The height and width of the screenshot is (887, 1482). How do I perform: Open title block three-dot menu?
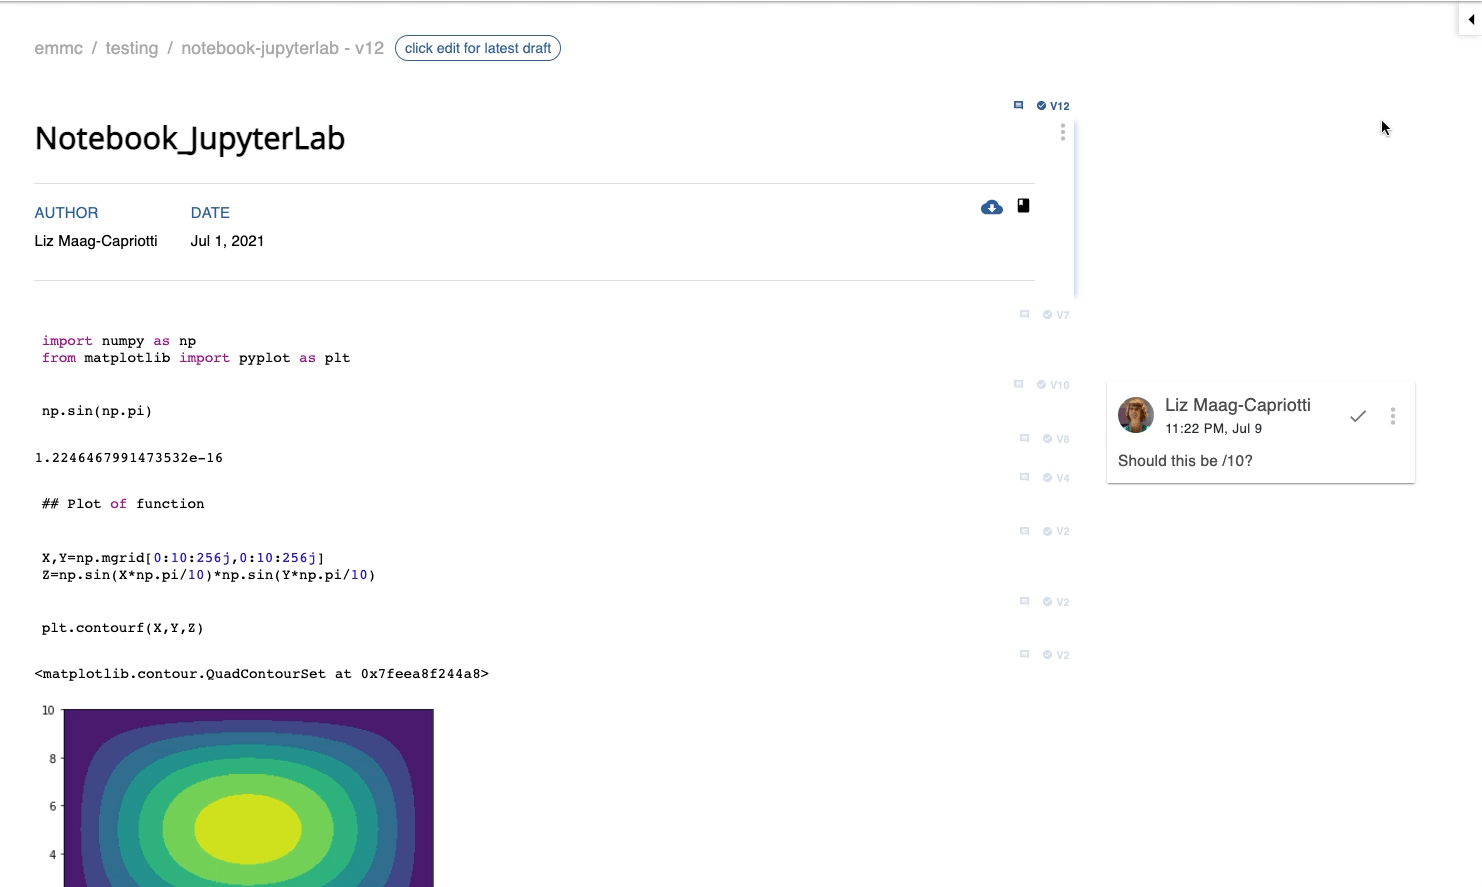1062,133
